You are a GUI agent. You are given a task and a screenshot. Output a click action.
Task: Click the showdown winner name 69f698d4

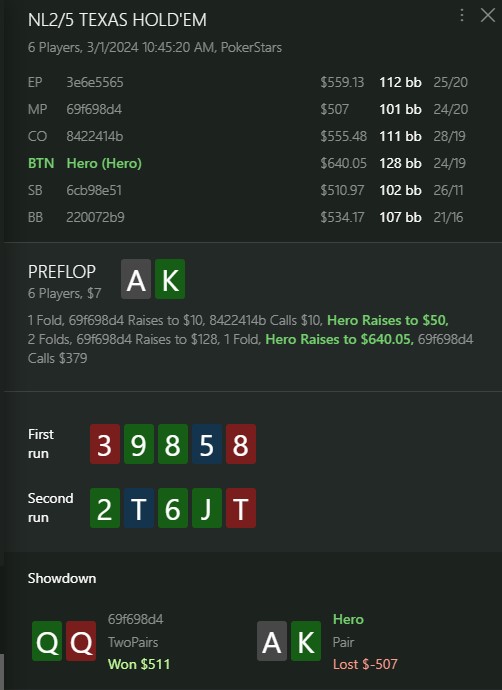click(x=136, y=619)
